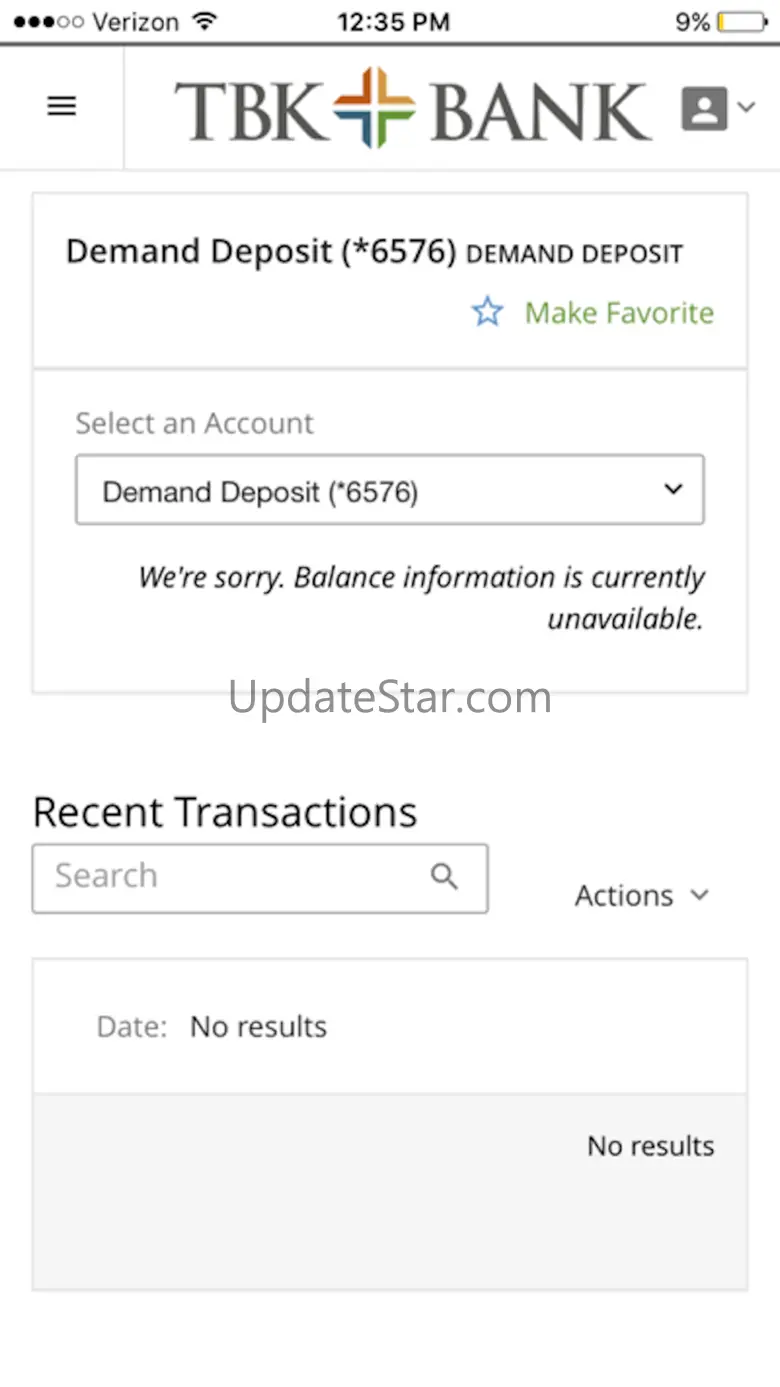Click the Date: No results row
The image size is (780, 1387).
pos(389,1026)
